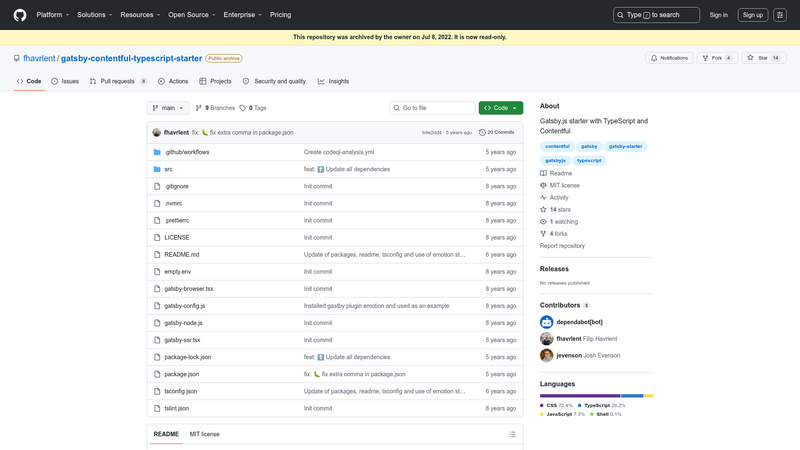Switch to the Pull requests tab
The image size is (800, 450).
[x=118, y=82]
